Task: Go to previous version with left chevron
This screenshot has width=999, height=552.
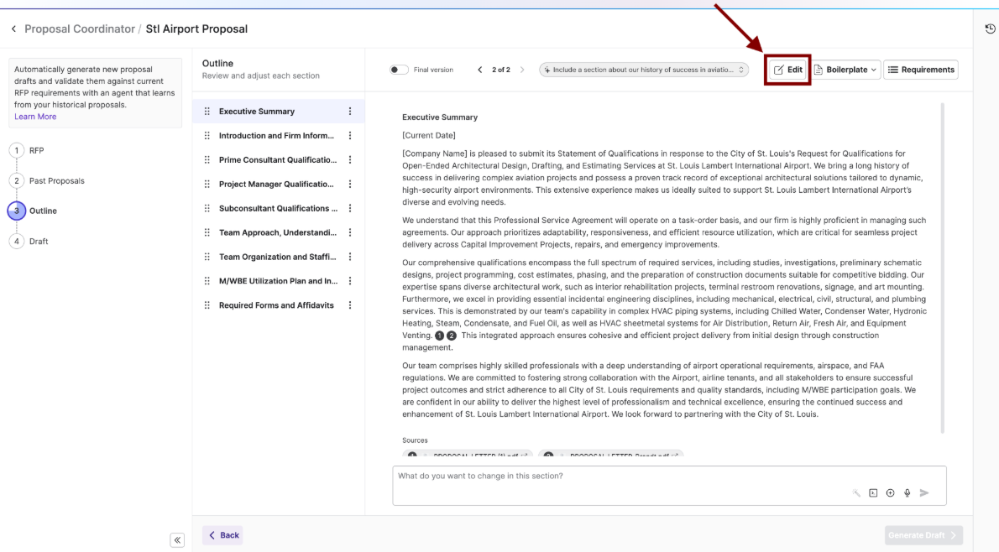Action: coord(480,69)
